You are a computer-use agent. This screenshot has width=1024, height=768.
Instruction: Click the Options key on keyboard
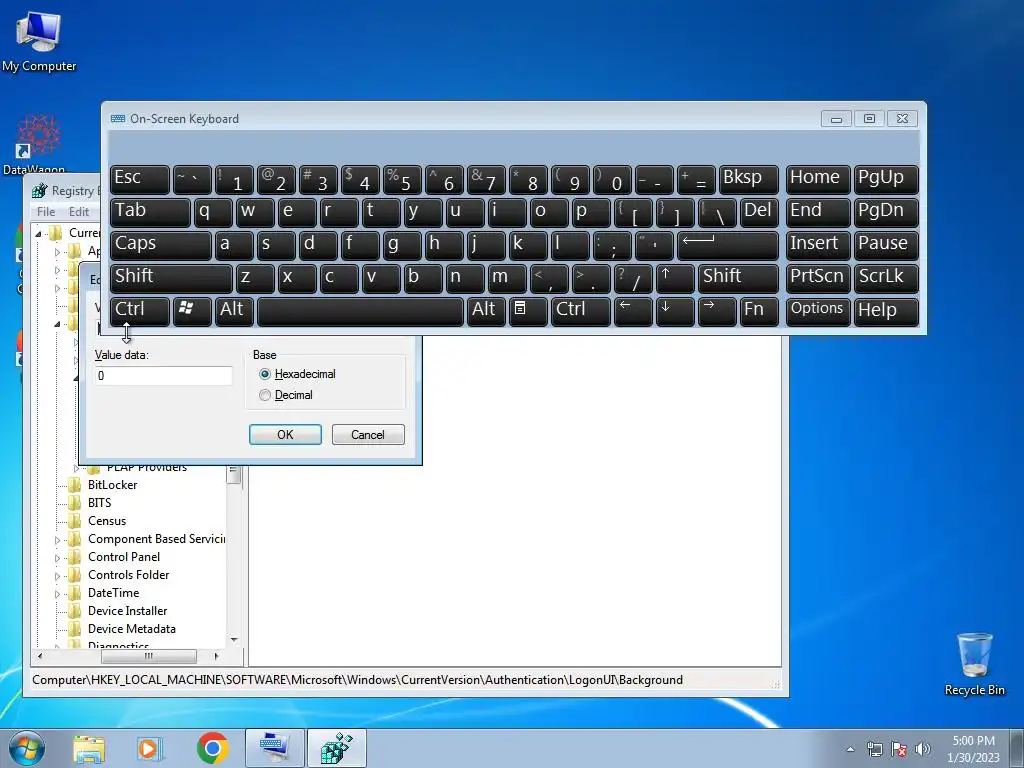click(x=818, y=311)
